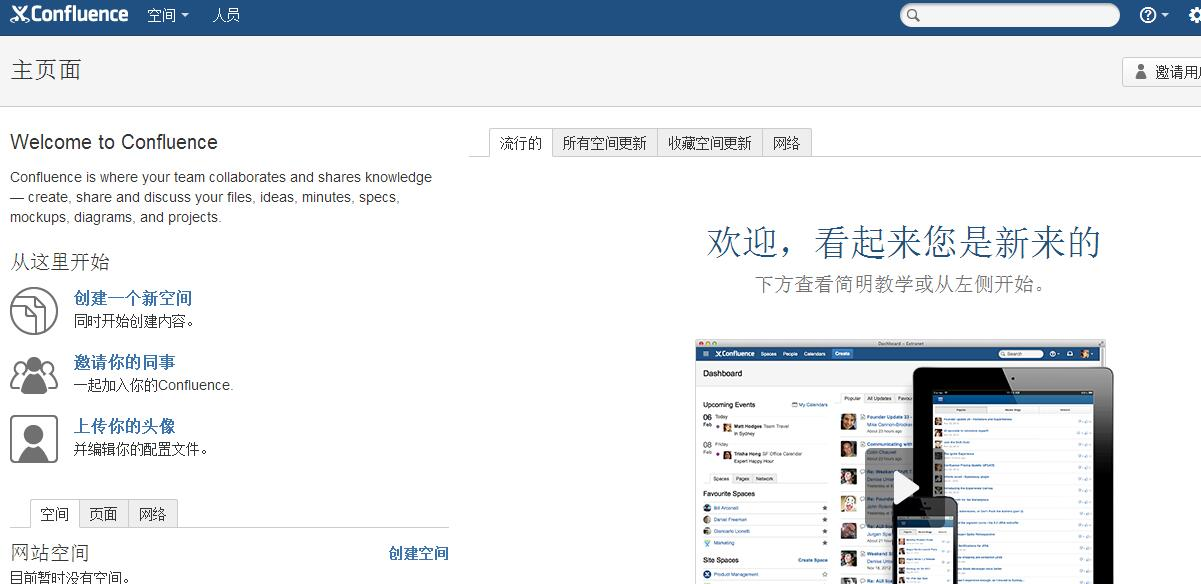The height and width of the screenshot is (584, 1201).
Task: Select the 空间 tab in lower panel
Action: 54,514
